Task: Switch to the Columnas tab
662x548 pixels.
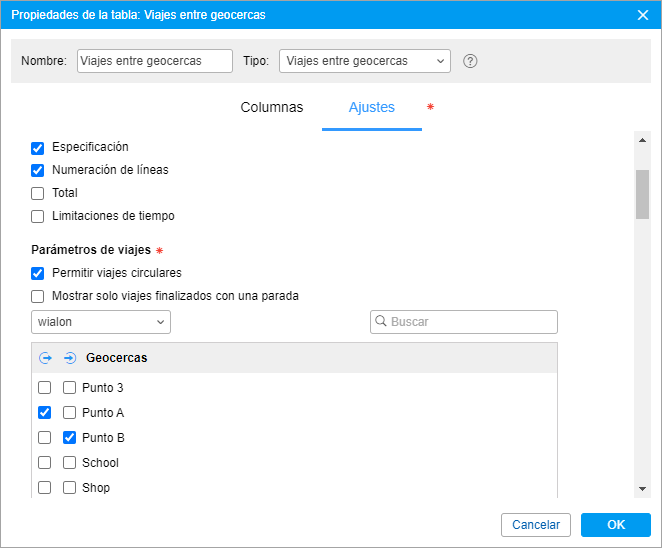Action: click(x=272, y=107)
